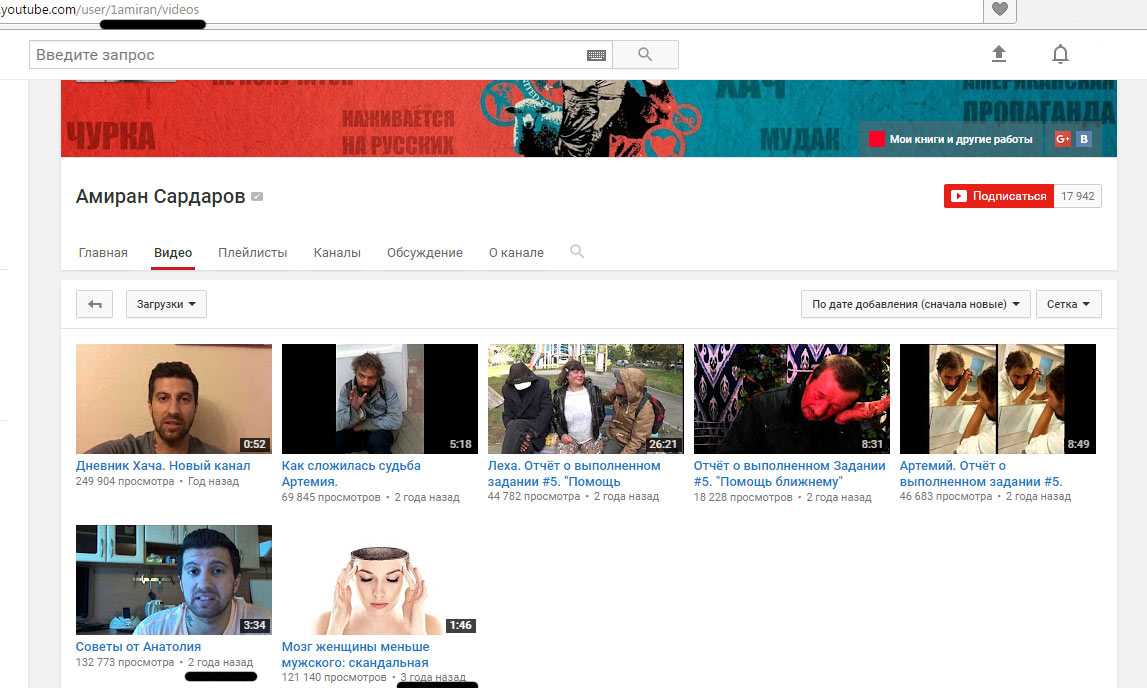The width and height of the screenshot is (1147, 688).
Task: Switch to the Плейлисты tab
Action: (x=252, y=253)
